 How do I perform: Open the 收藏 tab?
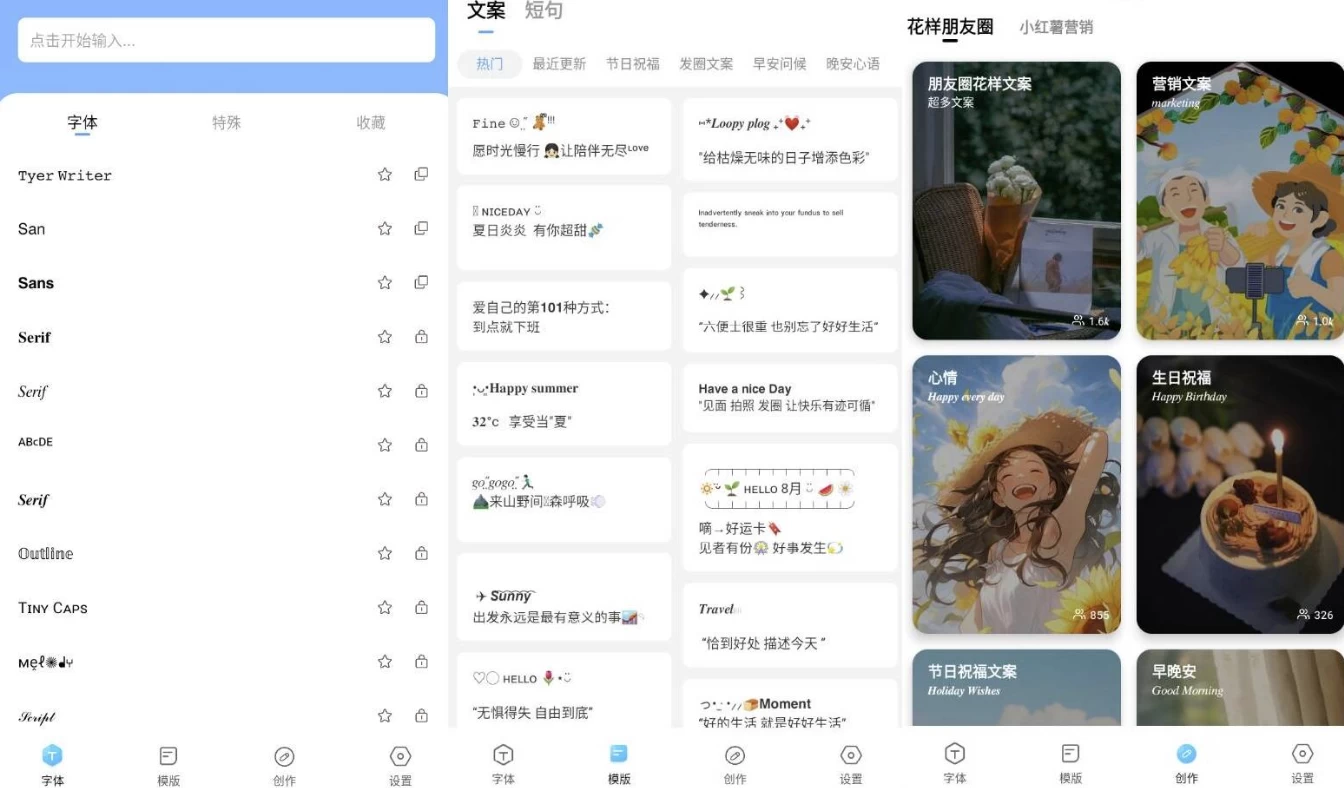tap(371, 123)
